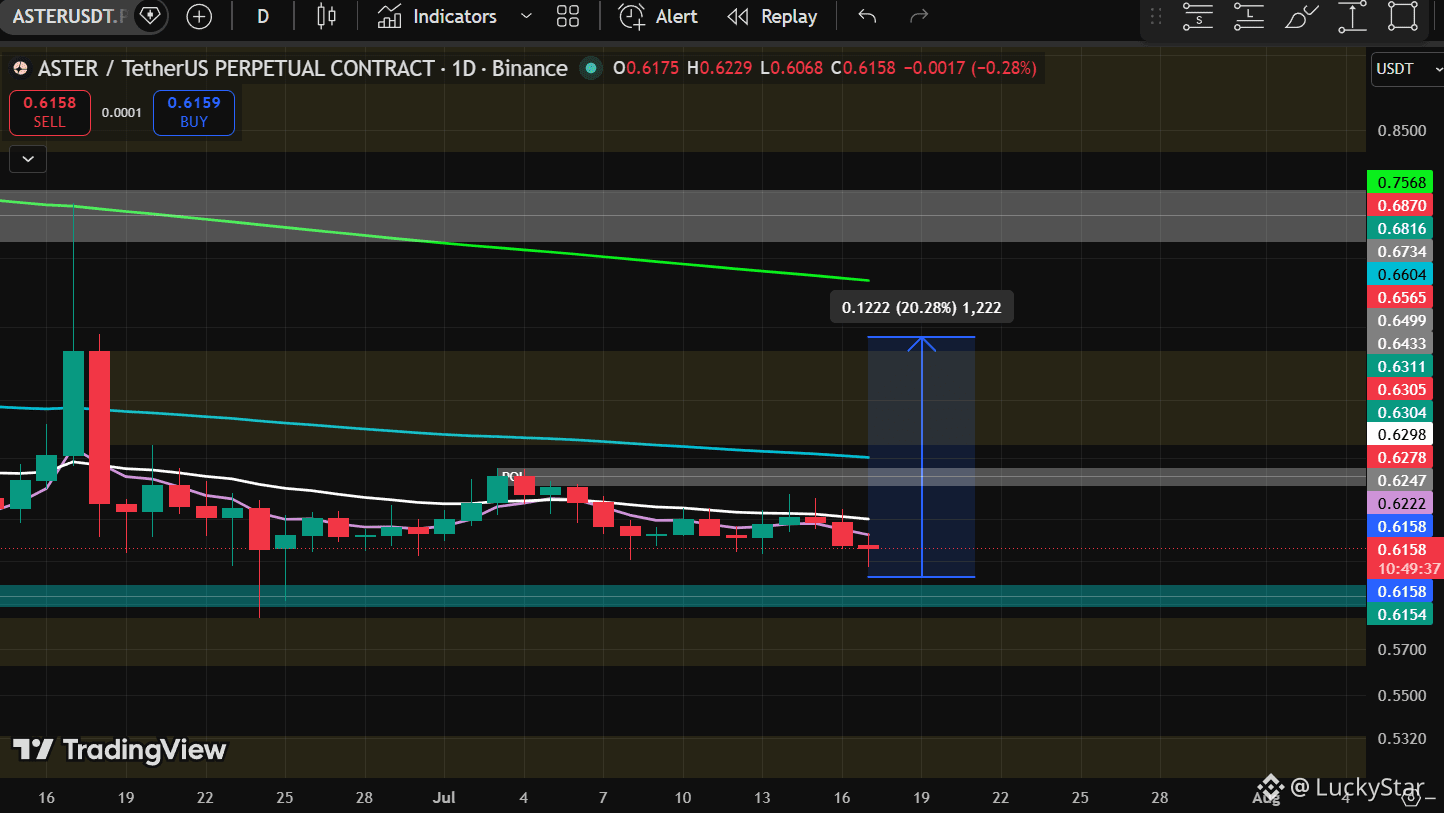
Task: Click the blue BUY 0.6159 button
Action: (x=194, y=112)
